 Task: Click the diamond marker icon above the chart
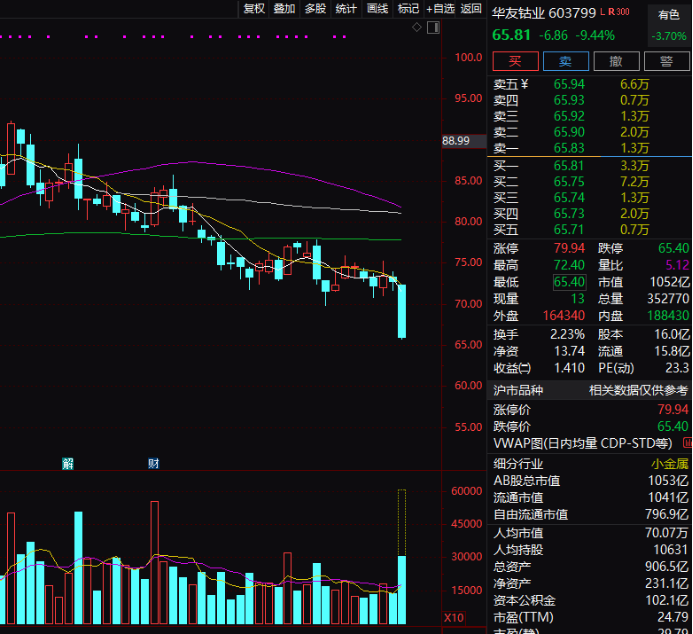416,27
